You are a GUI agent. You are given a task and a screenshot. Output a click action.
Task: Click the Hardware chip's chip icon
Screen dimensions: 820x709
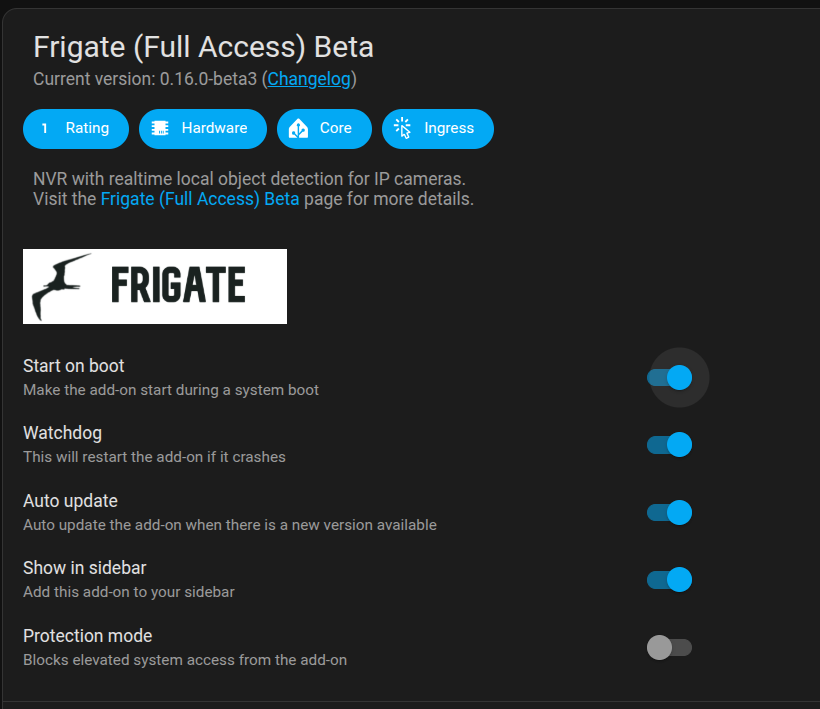pos(160,128)
